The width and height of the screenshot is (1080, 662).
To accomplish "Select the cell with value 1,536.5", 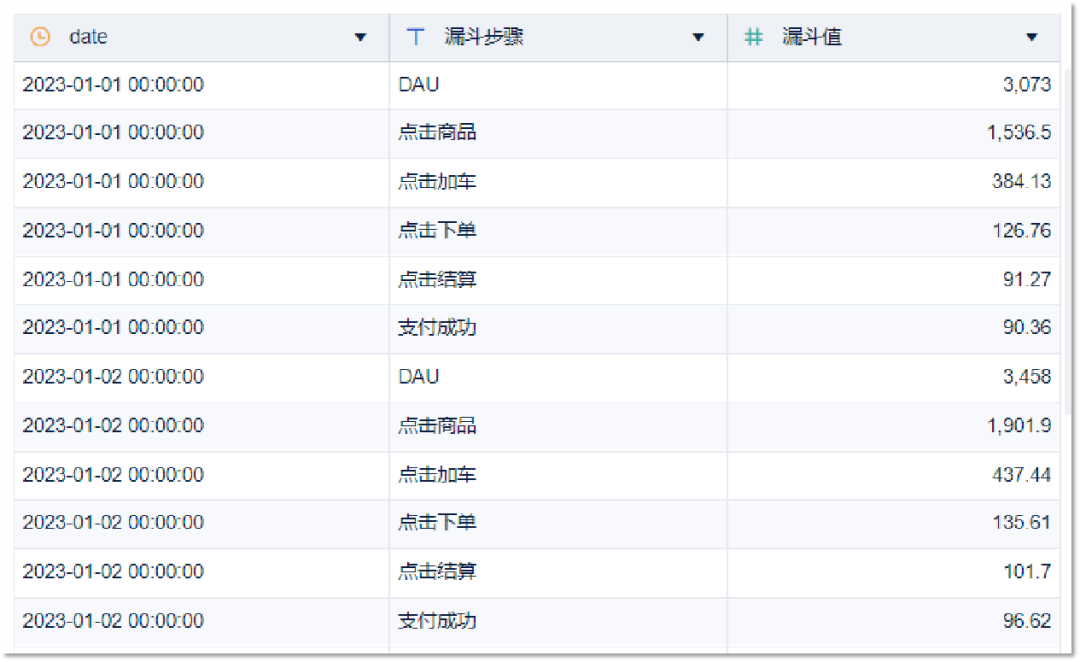I will [x=894, y=133].
